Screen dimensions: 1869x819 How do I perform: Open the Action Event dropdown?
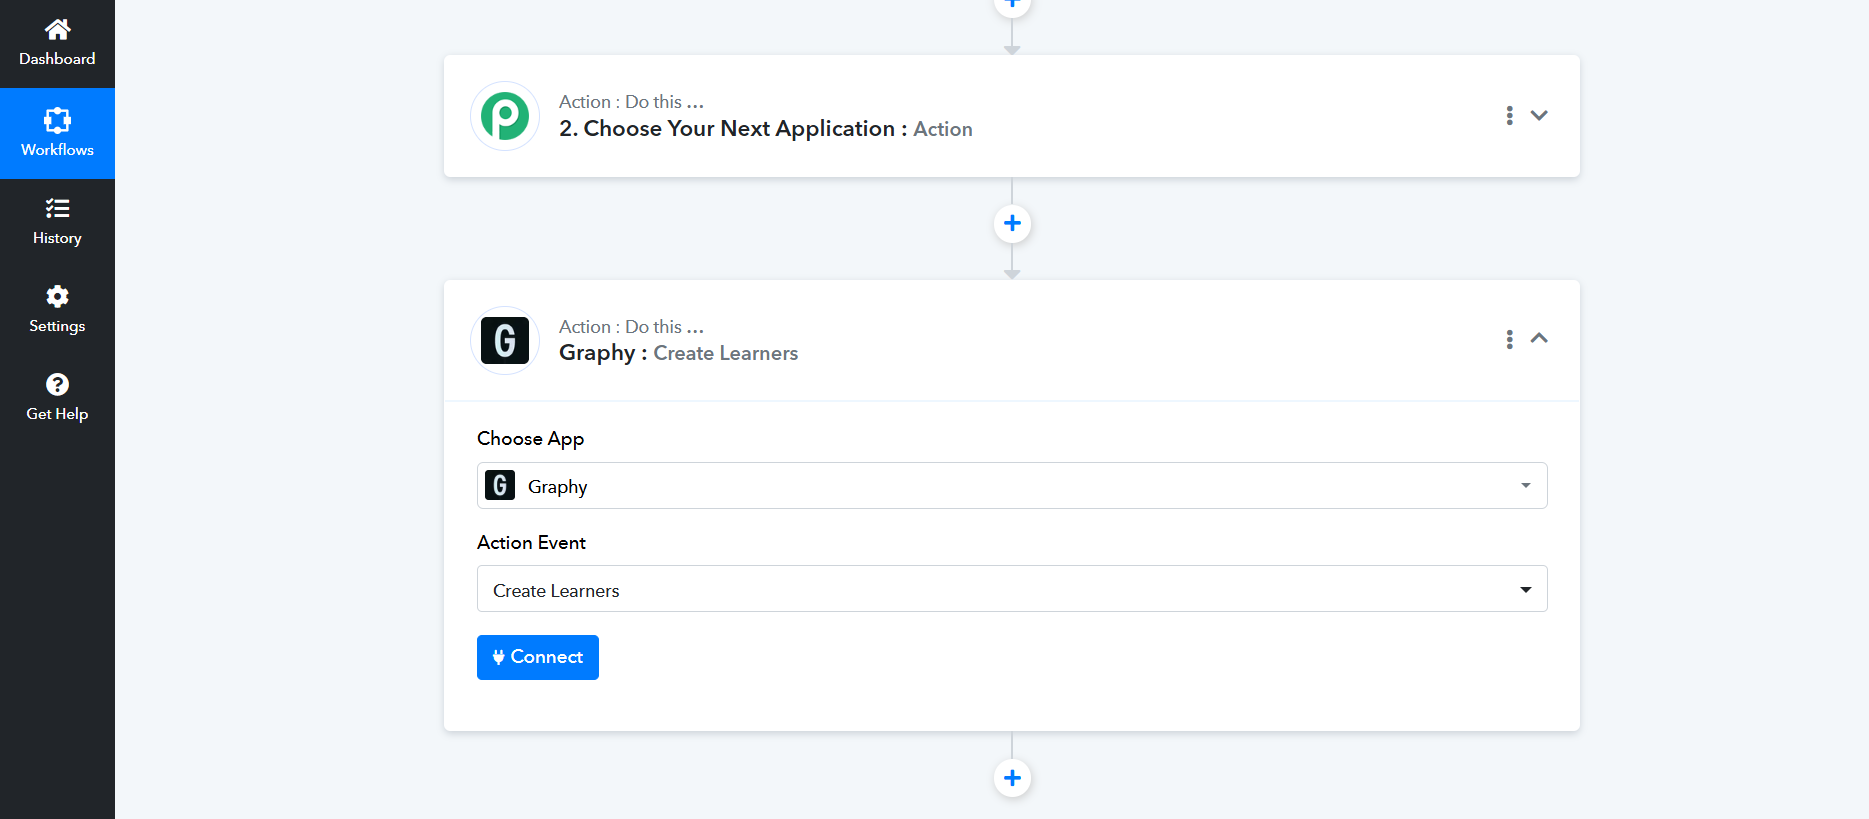click(x=1011, y=590)
